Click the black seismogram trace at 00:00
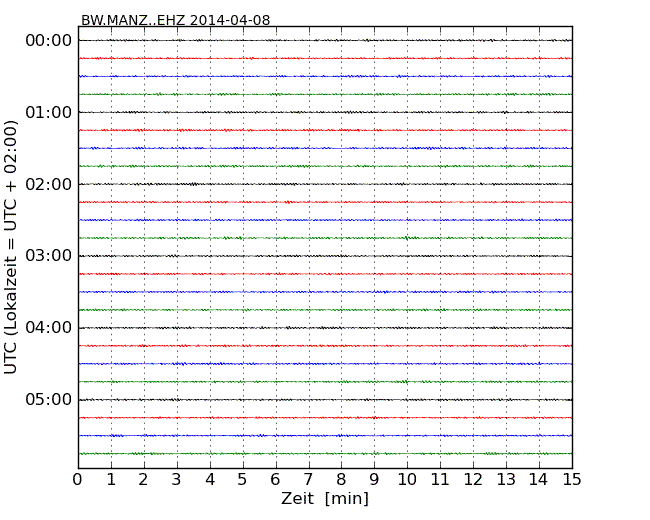The height and width of the screenshot is (520, 650). click(325, 40)
